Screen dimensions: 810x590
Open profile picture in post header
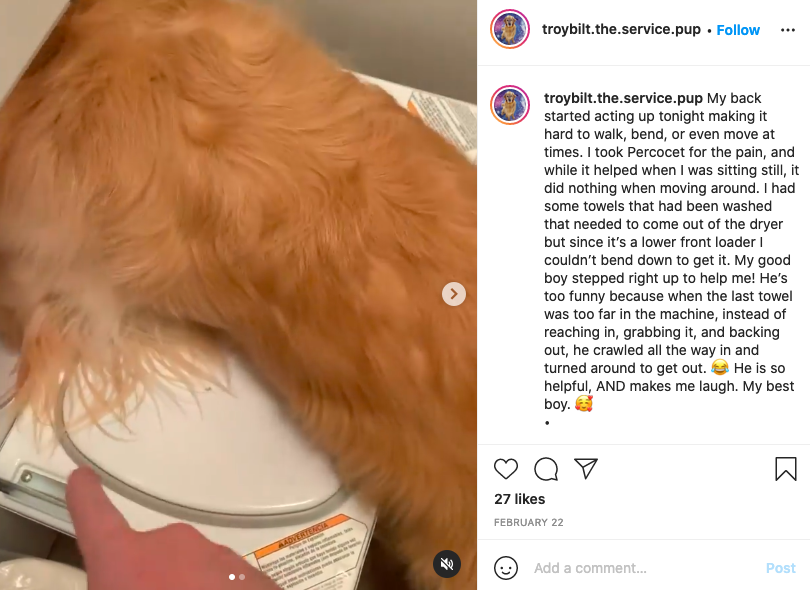[510, 29]
